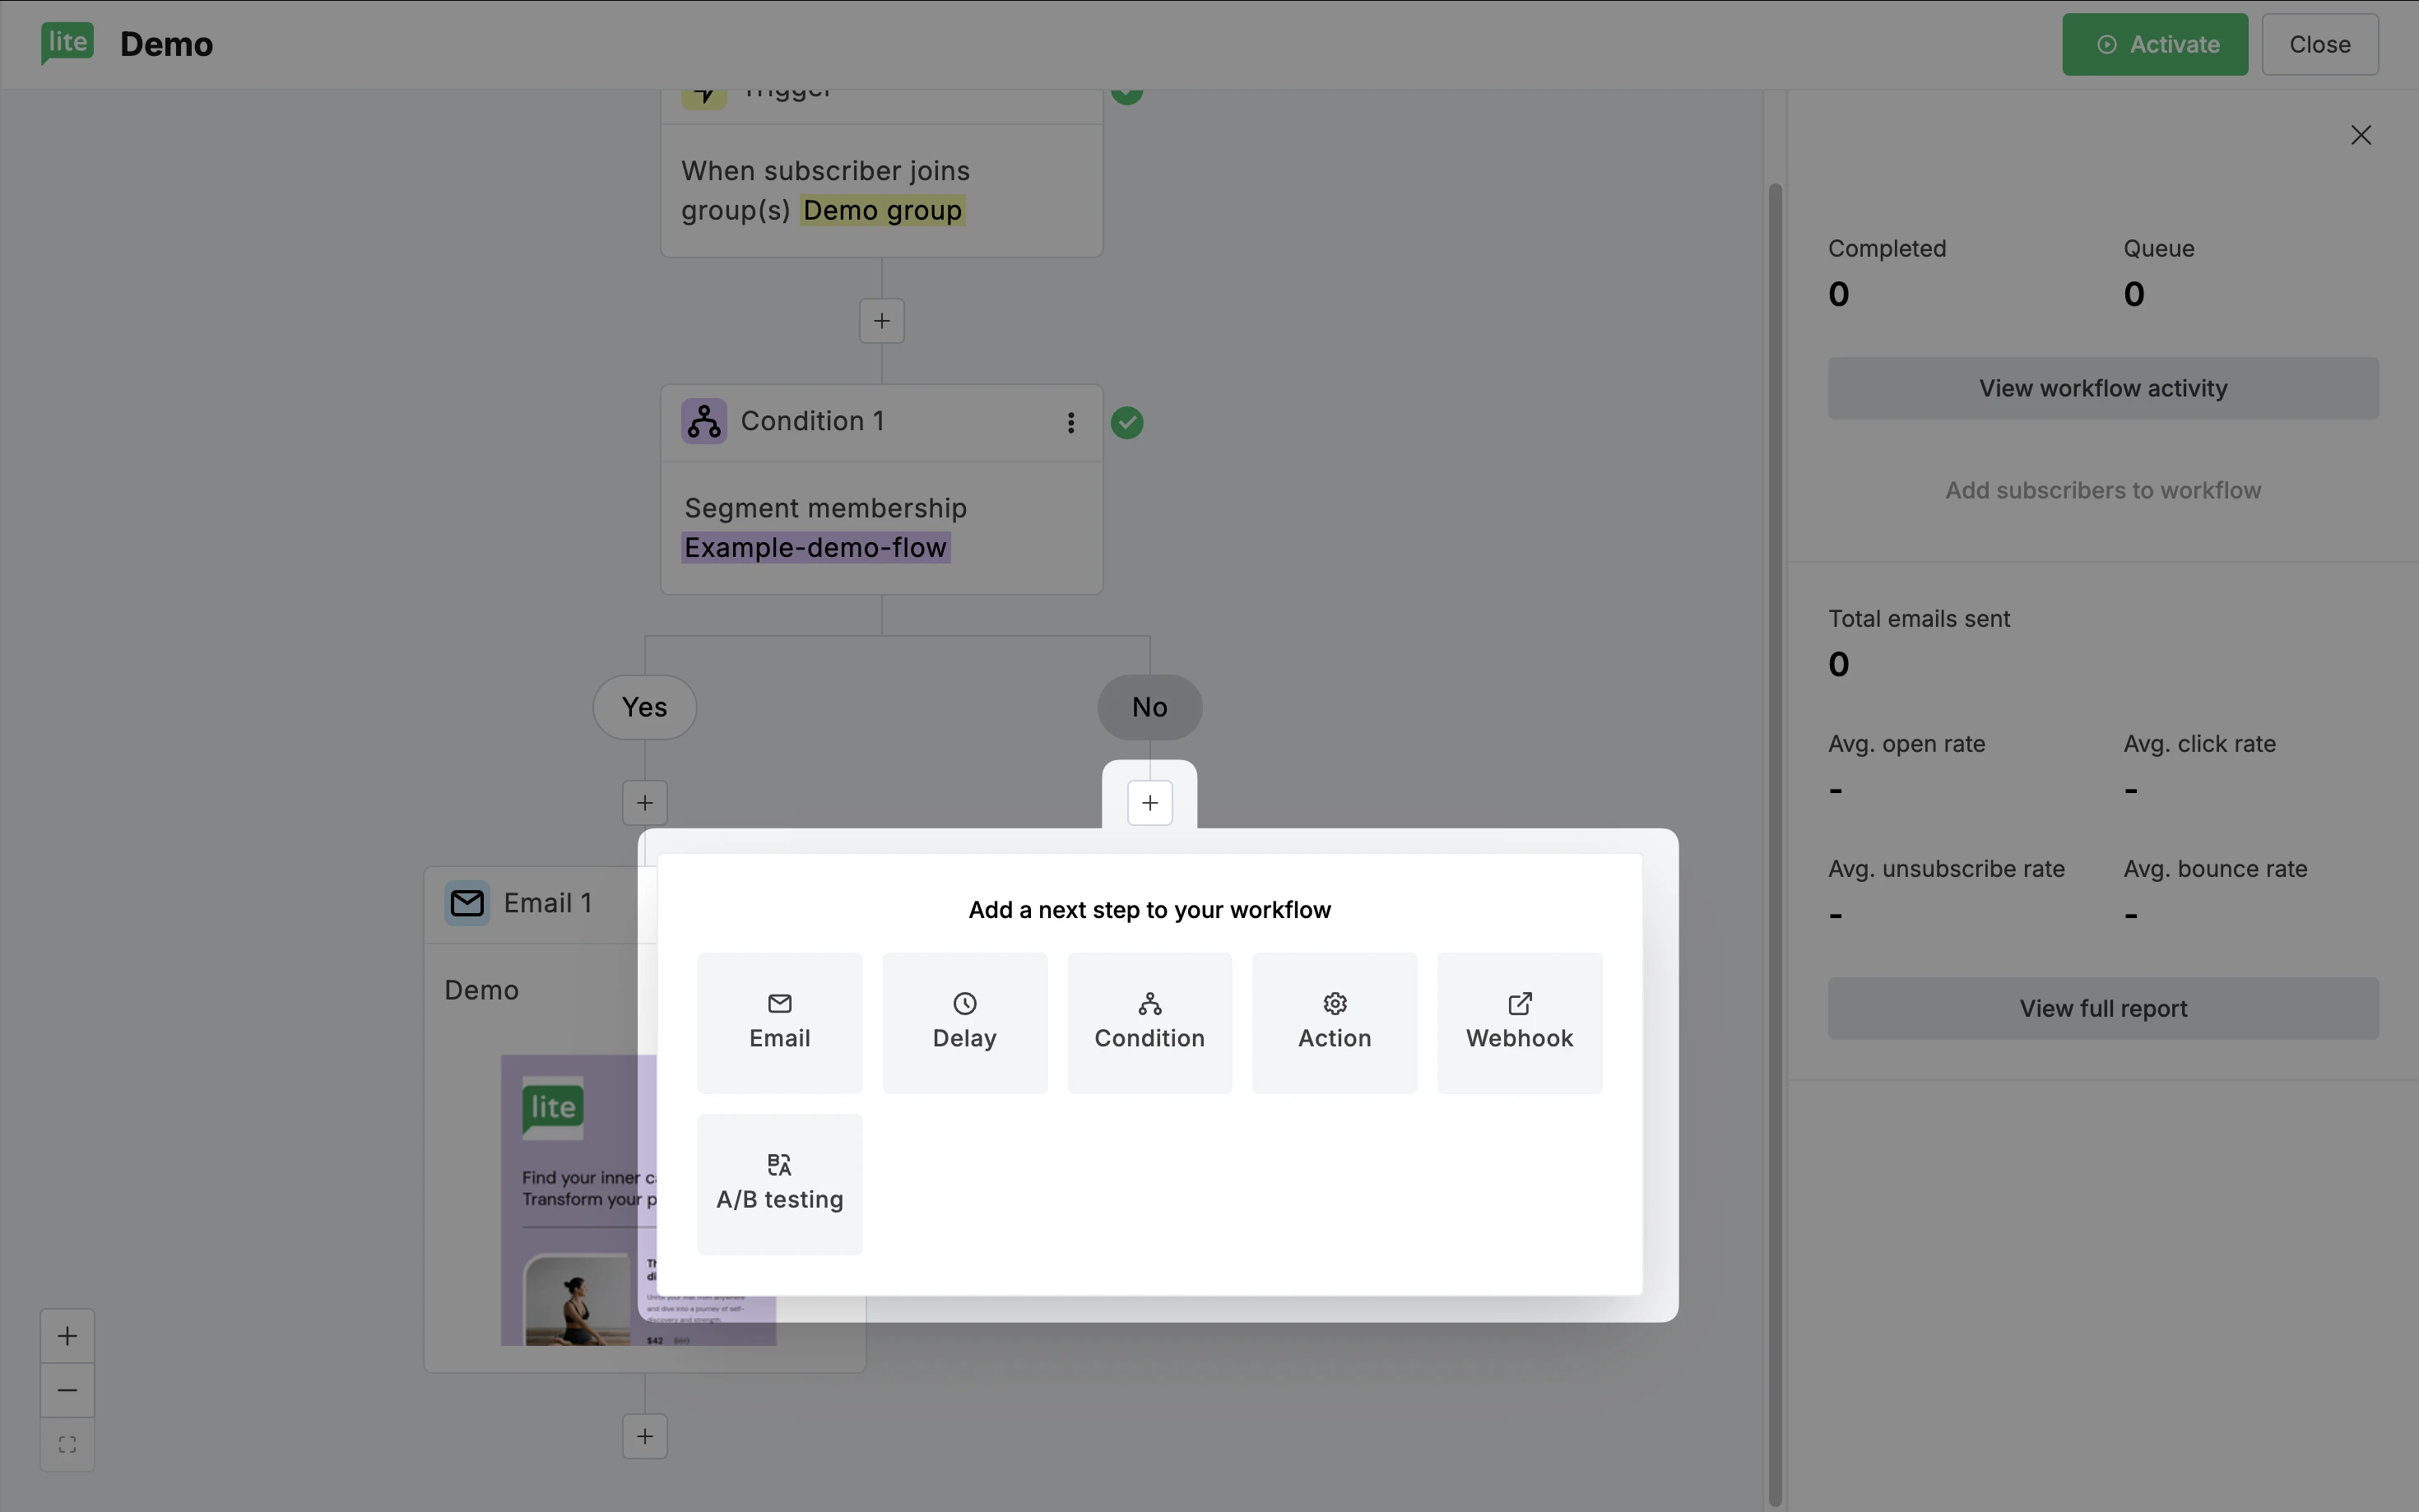Viewport: 2419px width, 1512px height.
Task: Close the stats side panel
Action: coord(2360,135)
